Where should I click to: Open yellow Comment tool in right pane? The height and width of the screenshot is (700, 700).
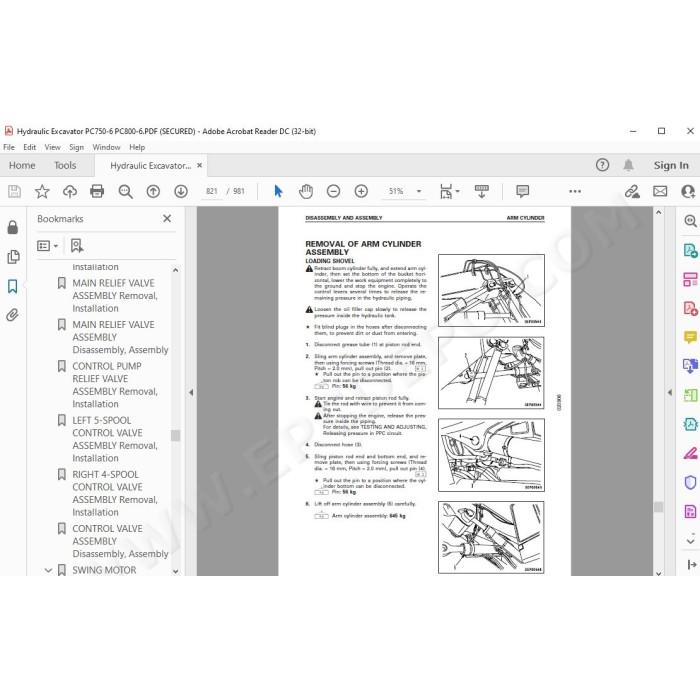tap(690, 337)
